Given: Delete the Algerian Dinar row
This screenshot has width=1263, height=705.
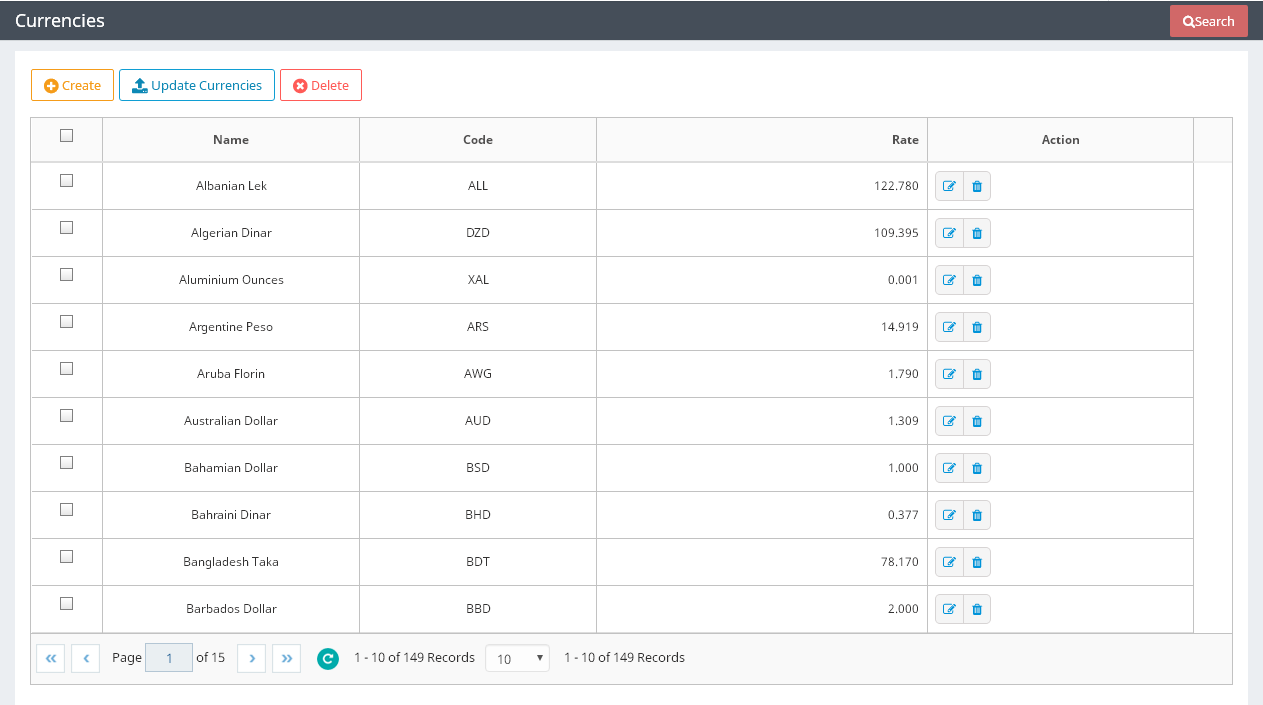Looking at the screenshot, I should click(x=977, y=233).
